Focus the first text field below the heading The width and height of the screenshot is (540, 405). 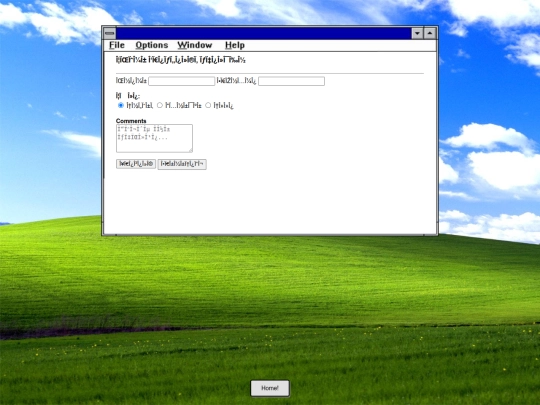pos(181,81)
